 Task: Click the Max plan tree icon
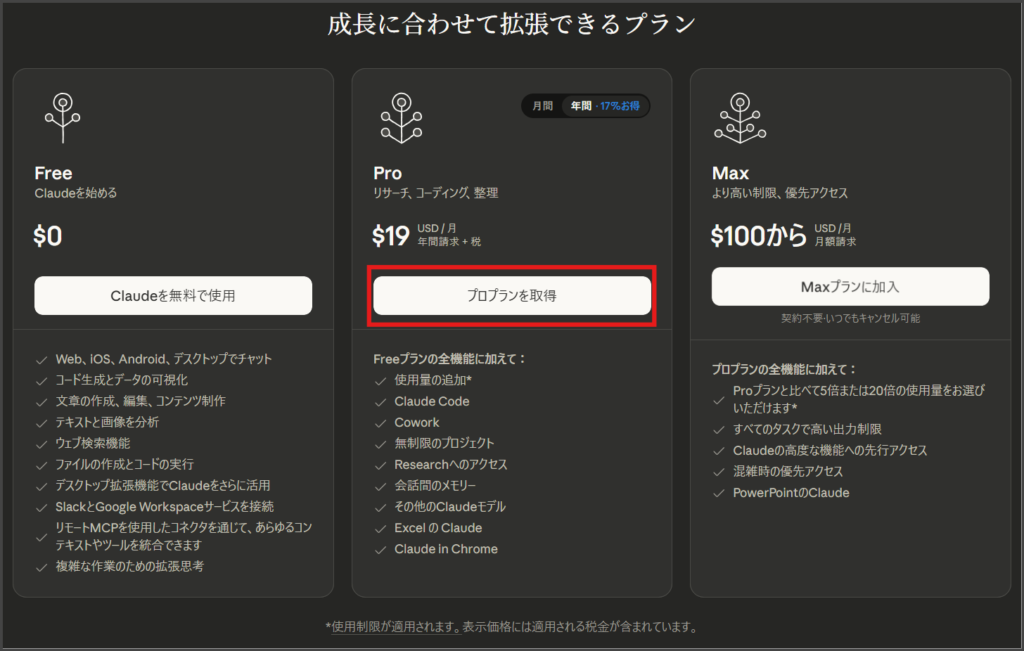[x=739, y=119]
